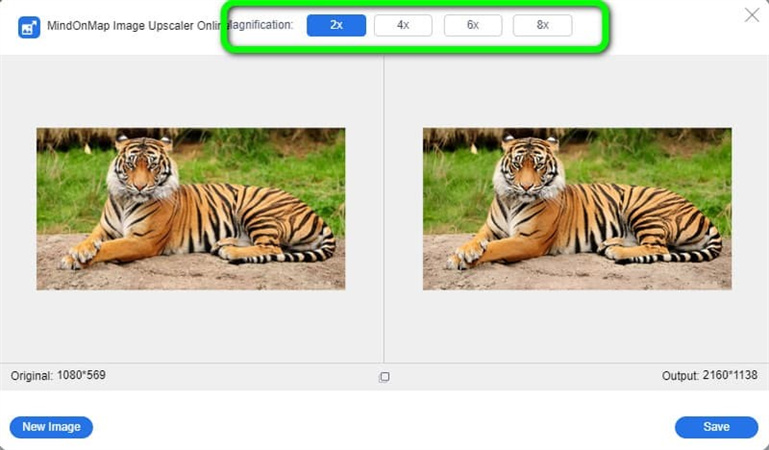This screenshot has width=769, height=450.
Task: Click the upscaled output tiger preview
Action: 577,209
